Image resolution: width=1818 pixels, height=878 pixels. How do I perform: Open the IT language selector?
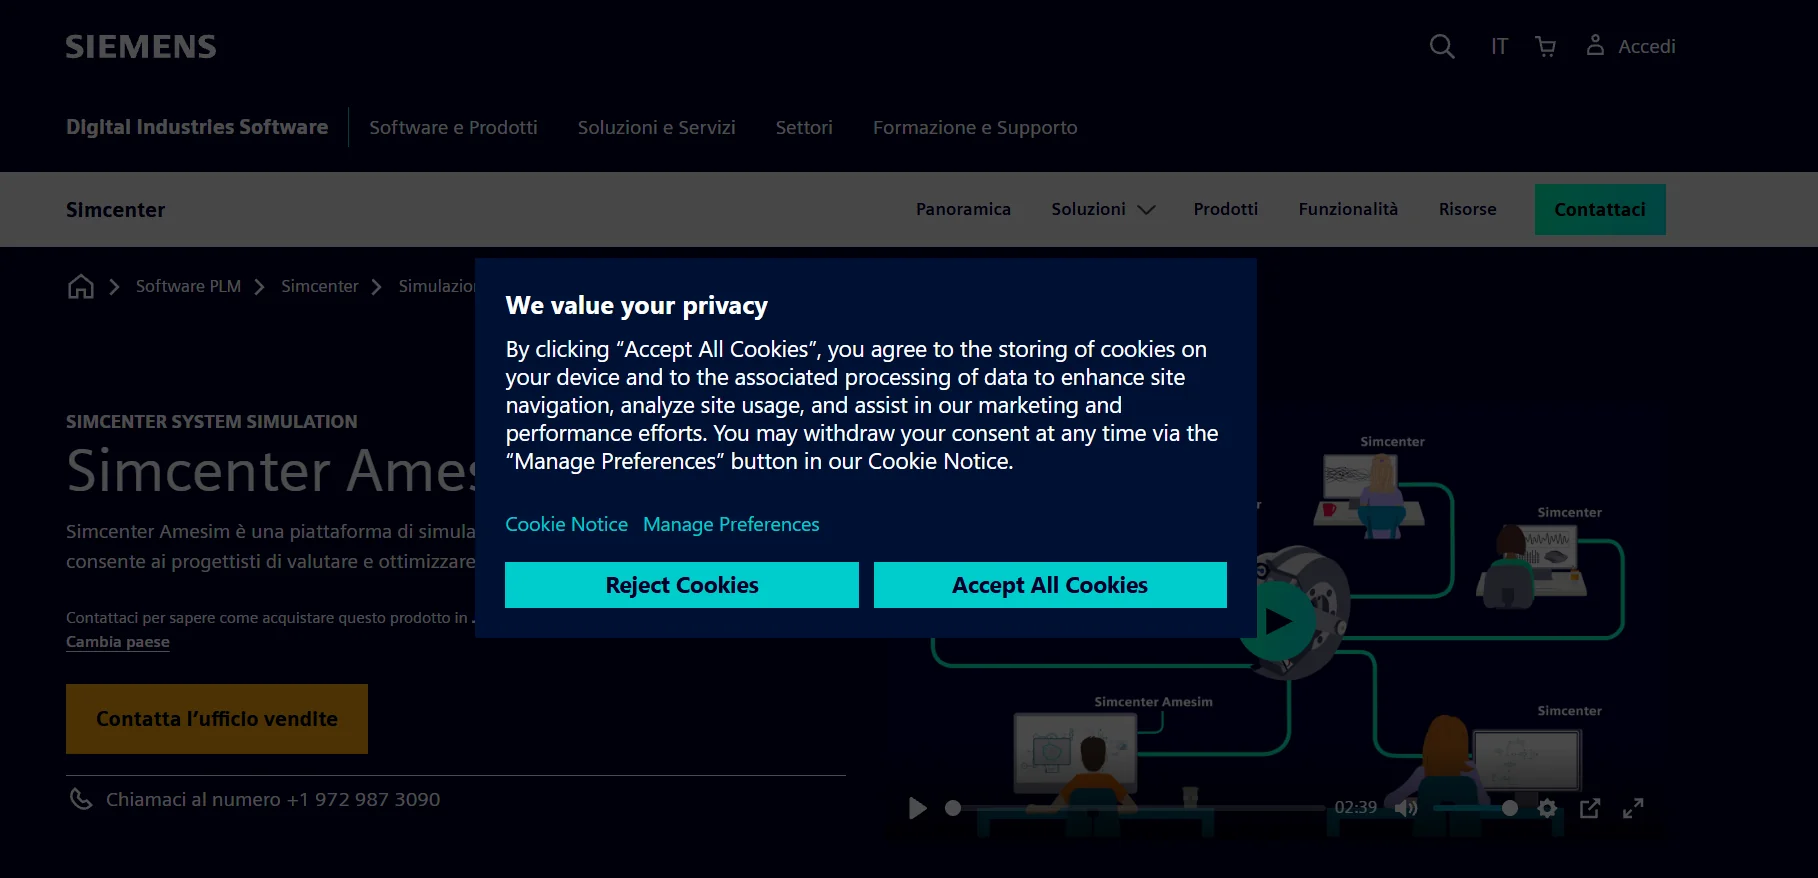[x=1499, y=46]
